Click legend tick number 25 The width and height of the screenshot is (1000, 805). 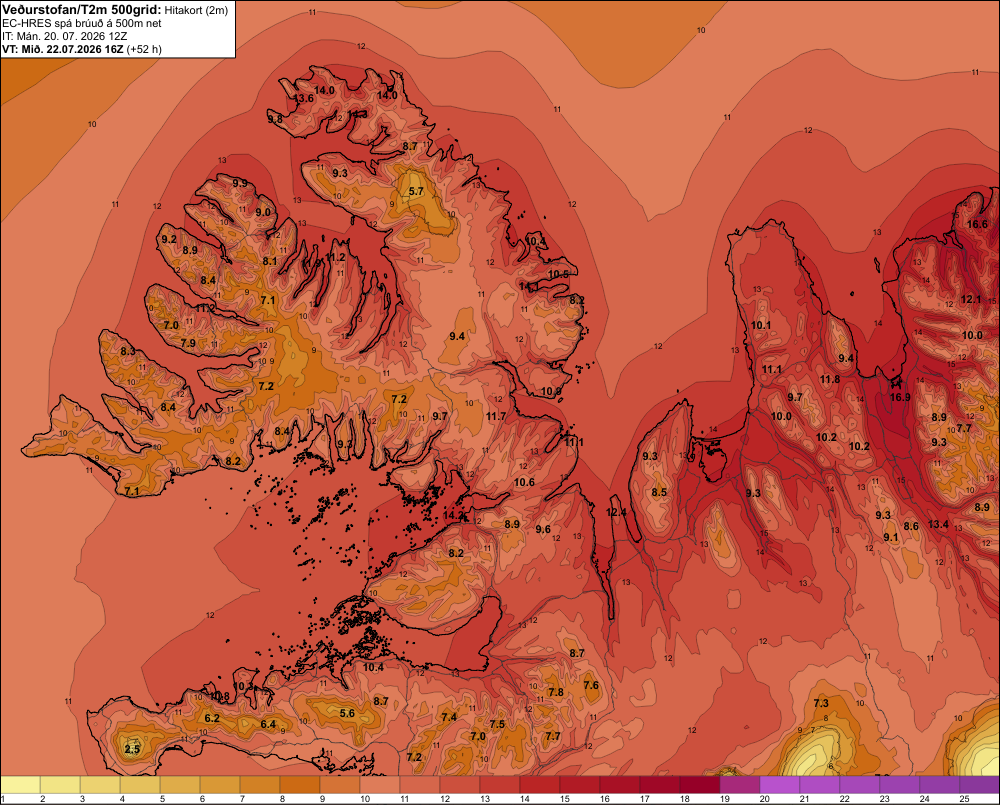coord(964,799)
